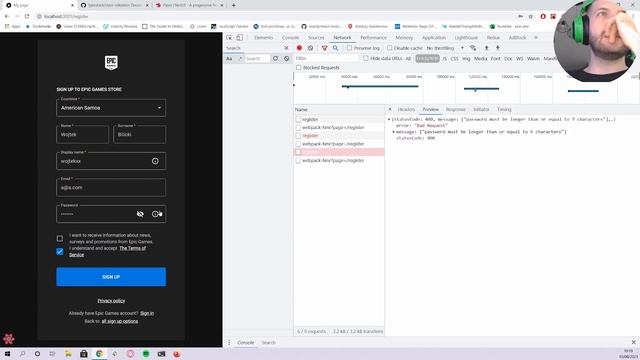
Task: Check the news and promotions checkbox
Action: [60, 238]
